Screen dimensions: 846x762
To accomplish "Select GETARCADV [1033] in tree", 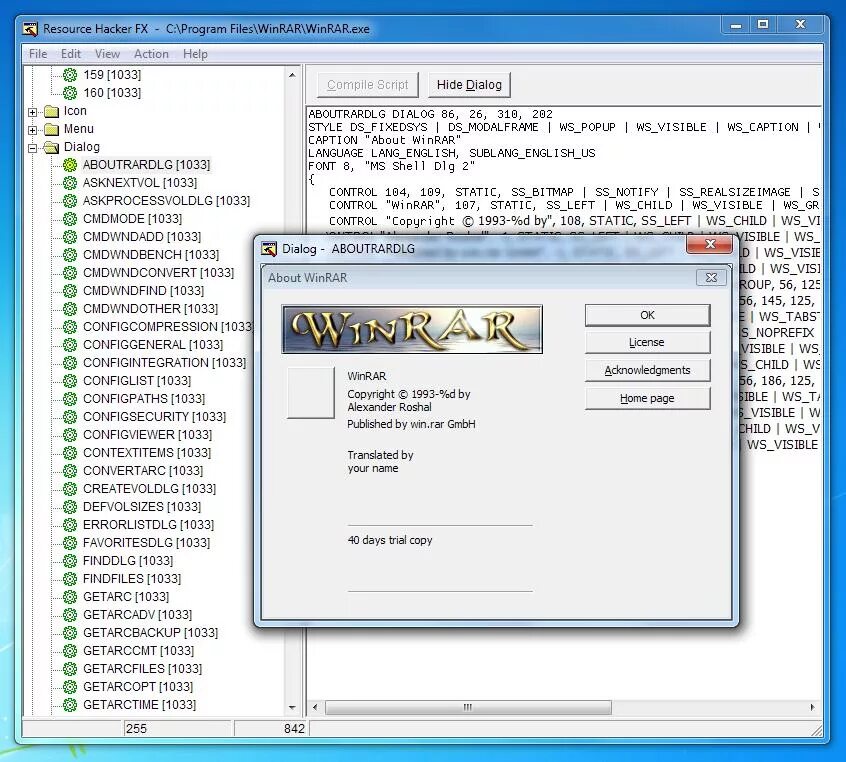I will 138,615.
